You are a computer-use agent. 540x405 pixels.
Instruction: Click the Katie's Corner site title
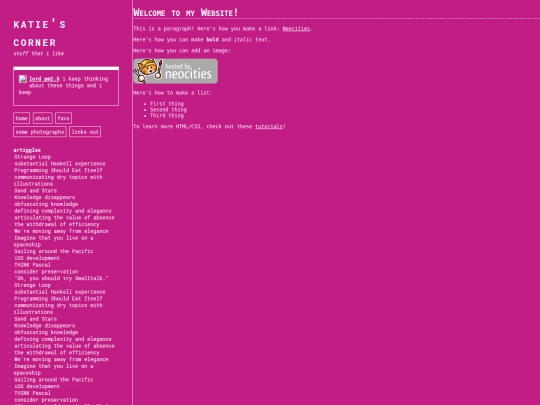pyautogui.click(x=40, y=33)
